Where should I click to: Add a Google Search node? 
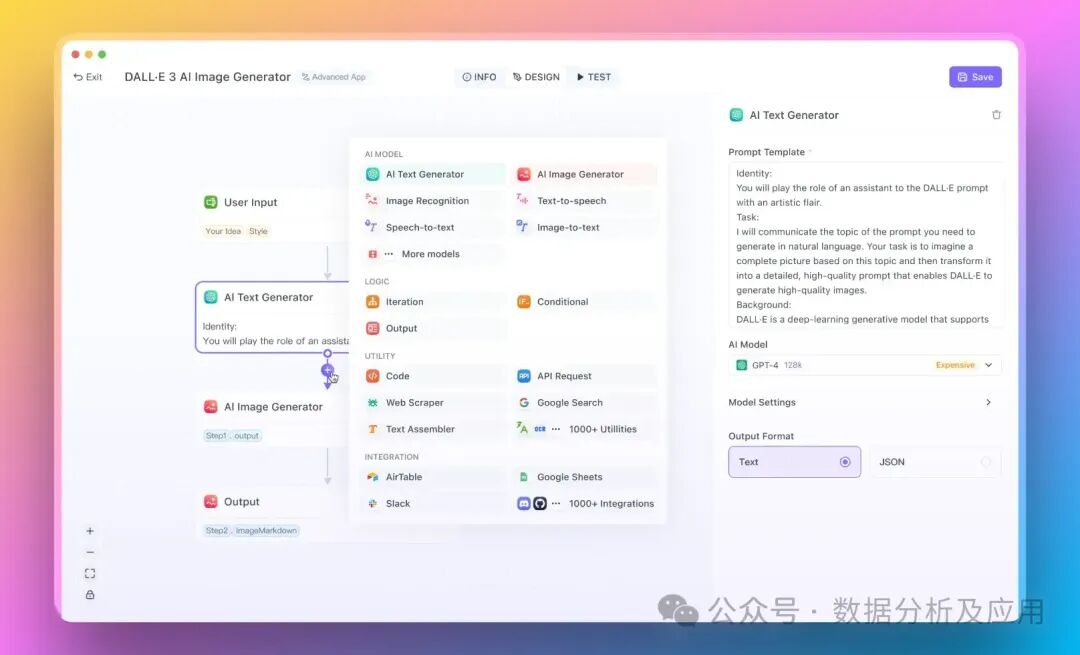584,403
